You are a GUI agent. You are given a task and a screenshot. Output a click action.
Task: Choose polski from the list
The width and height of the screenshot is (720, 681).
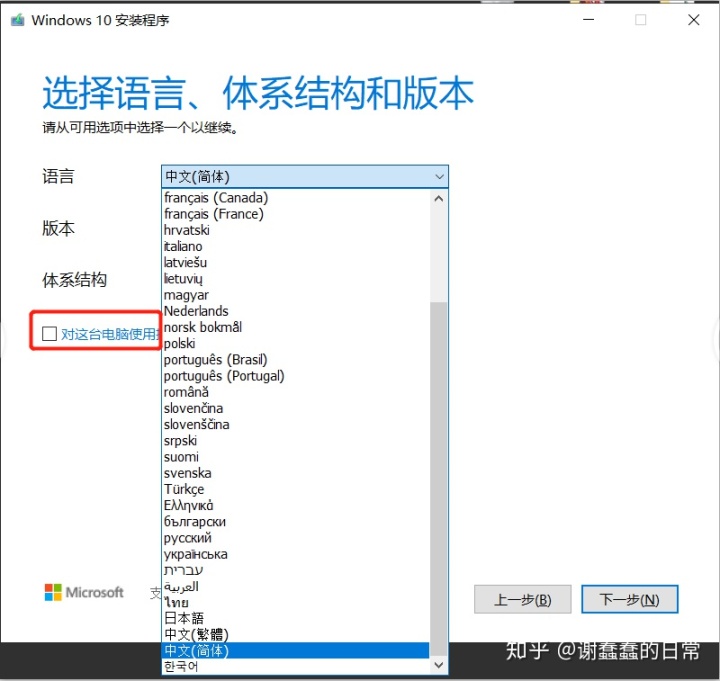296,343
